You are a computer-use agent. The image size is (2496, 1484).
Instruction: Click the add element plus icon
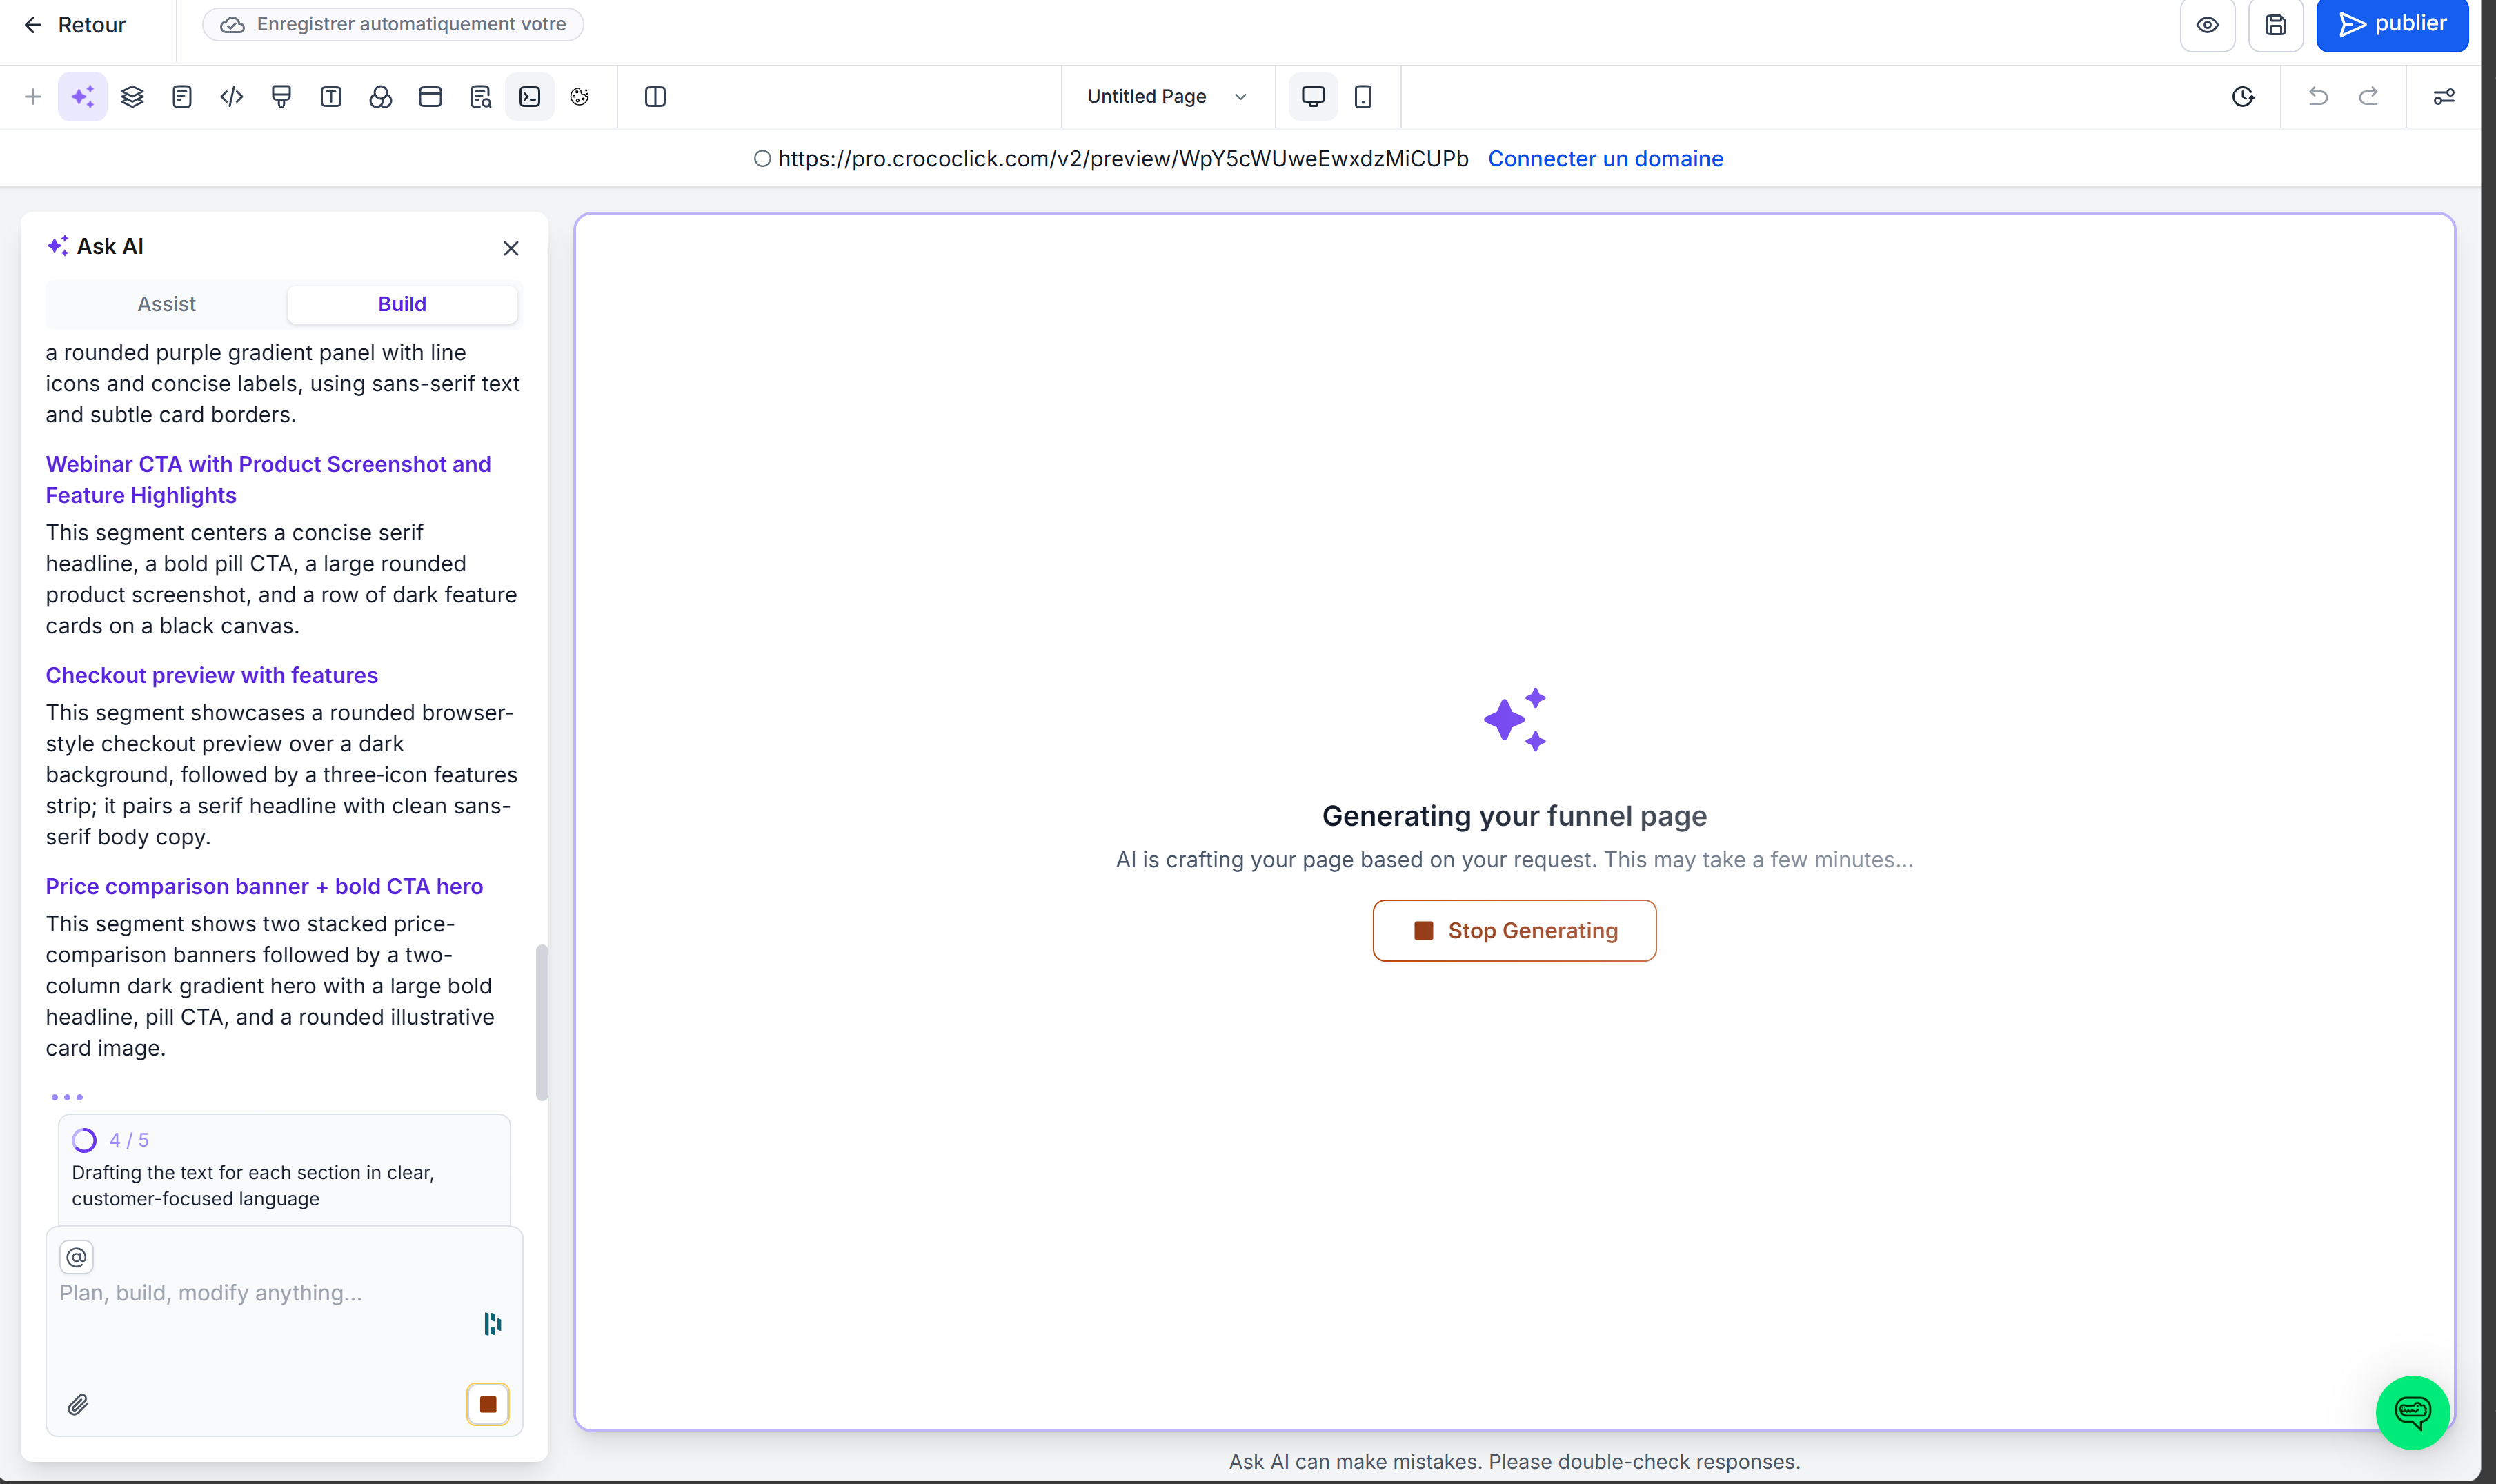pos(33,97)
